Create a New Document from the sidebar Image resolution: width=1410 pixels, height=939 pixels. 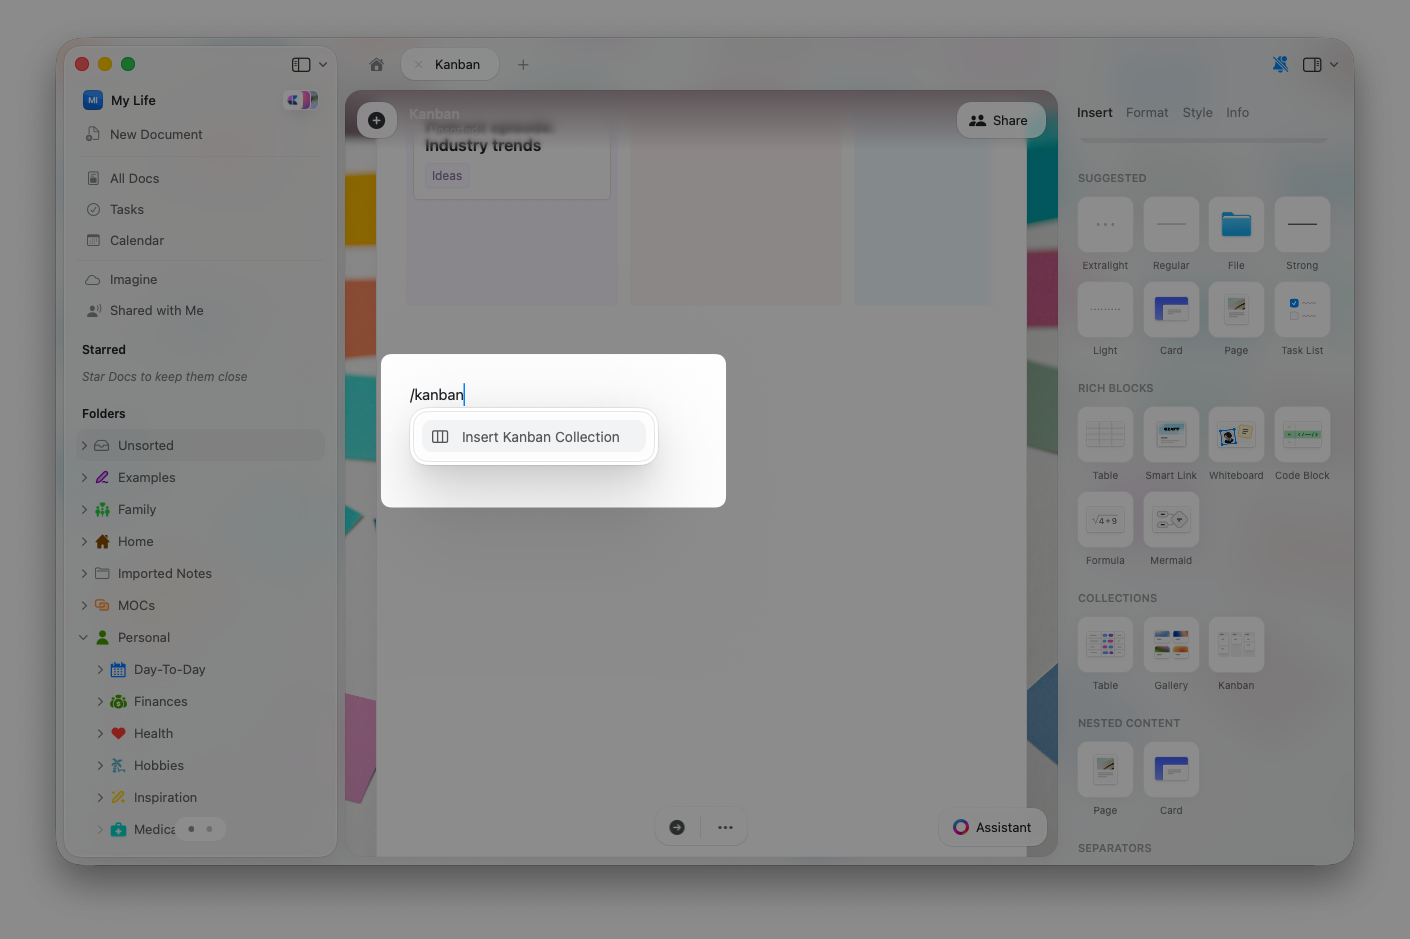[157, 134]
